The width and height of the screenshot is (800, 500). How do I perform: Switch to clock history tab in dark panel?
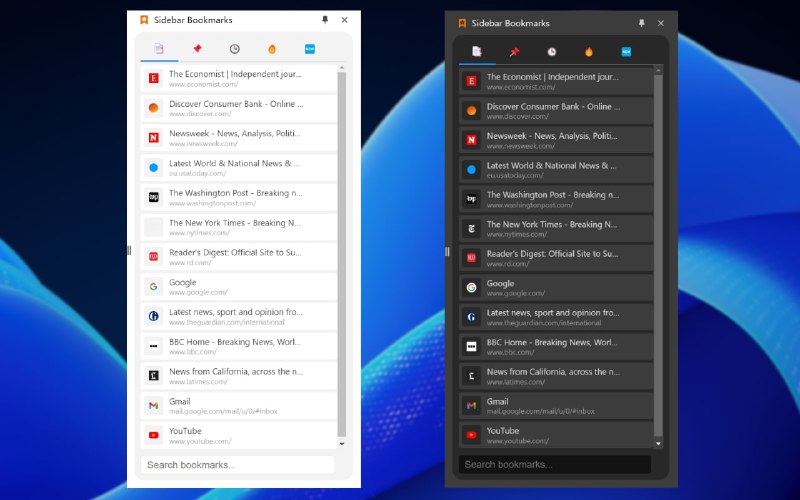[552, 52]
